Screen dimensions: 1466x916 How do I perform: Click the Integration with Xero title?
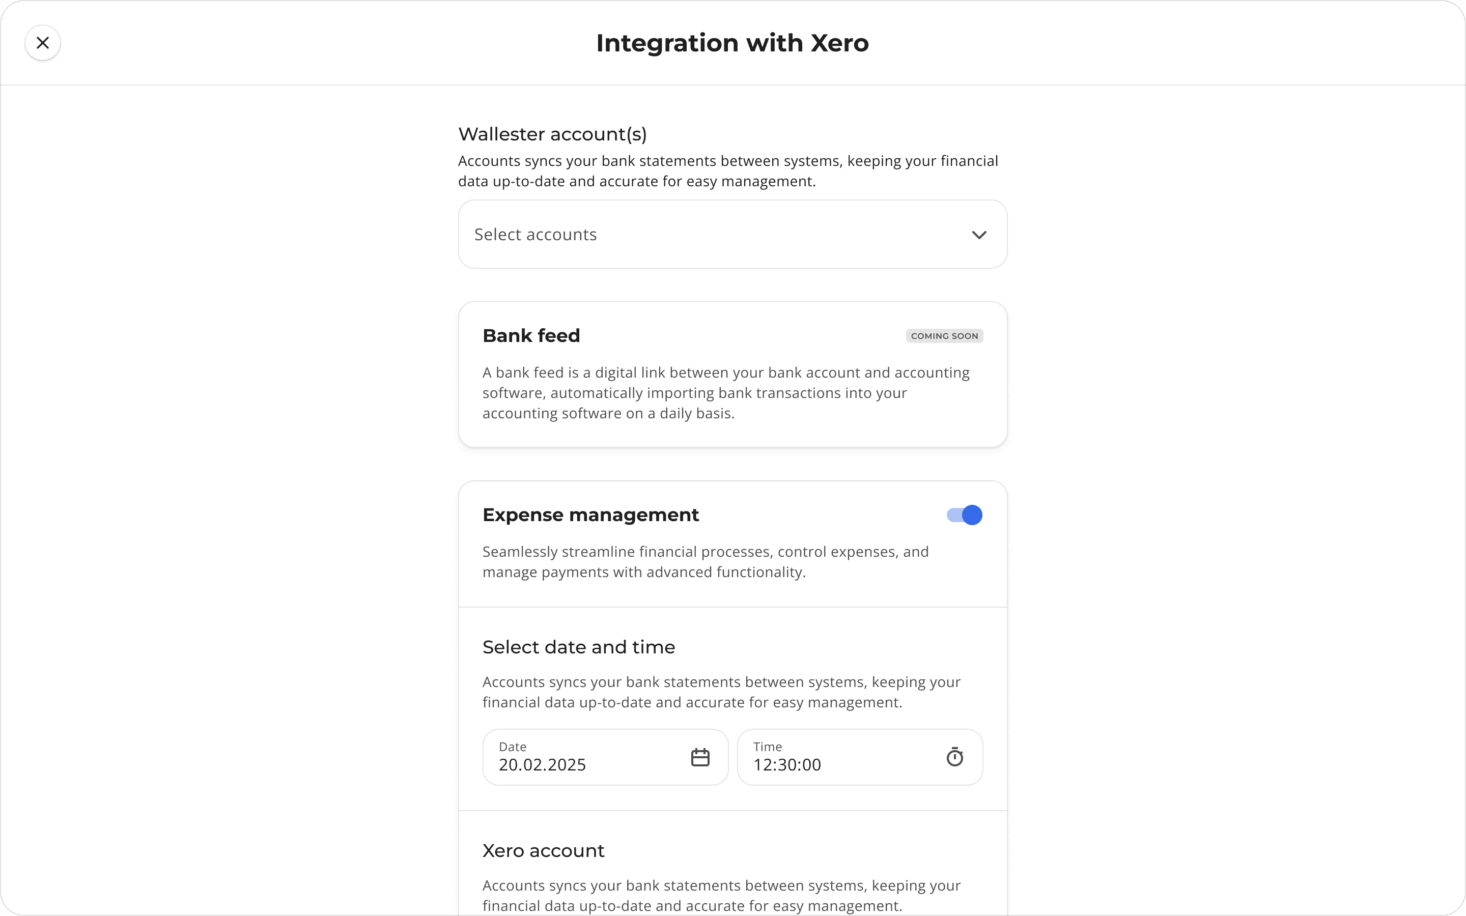pos(732,43)
